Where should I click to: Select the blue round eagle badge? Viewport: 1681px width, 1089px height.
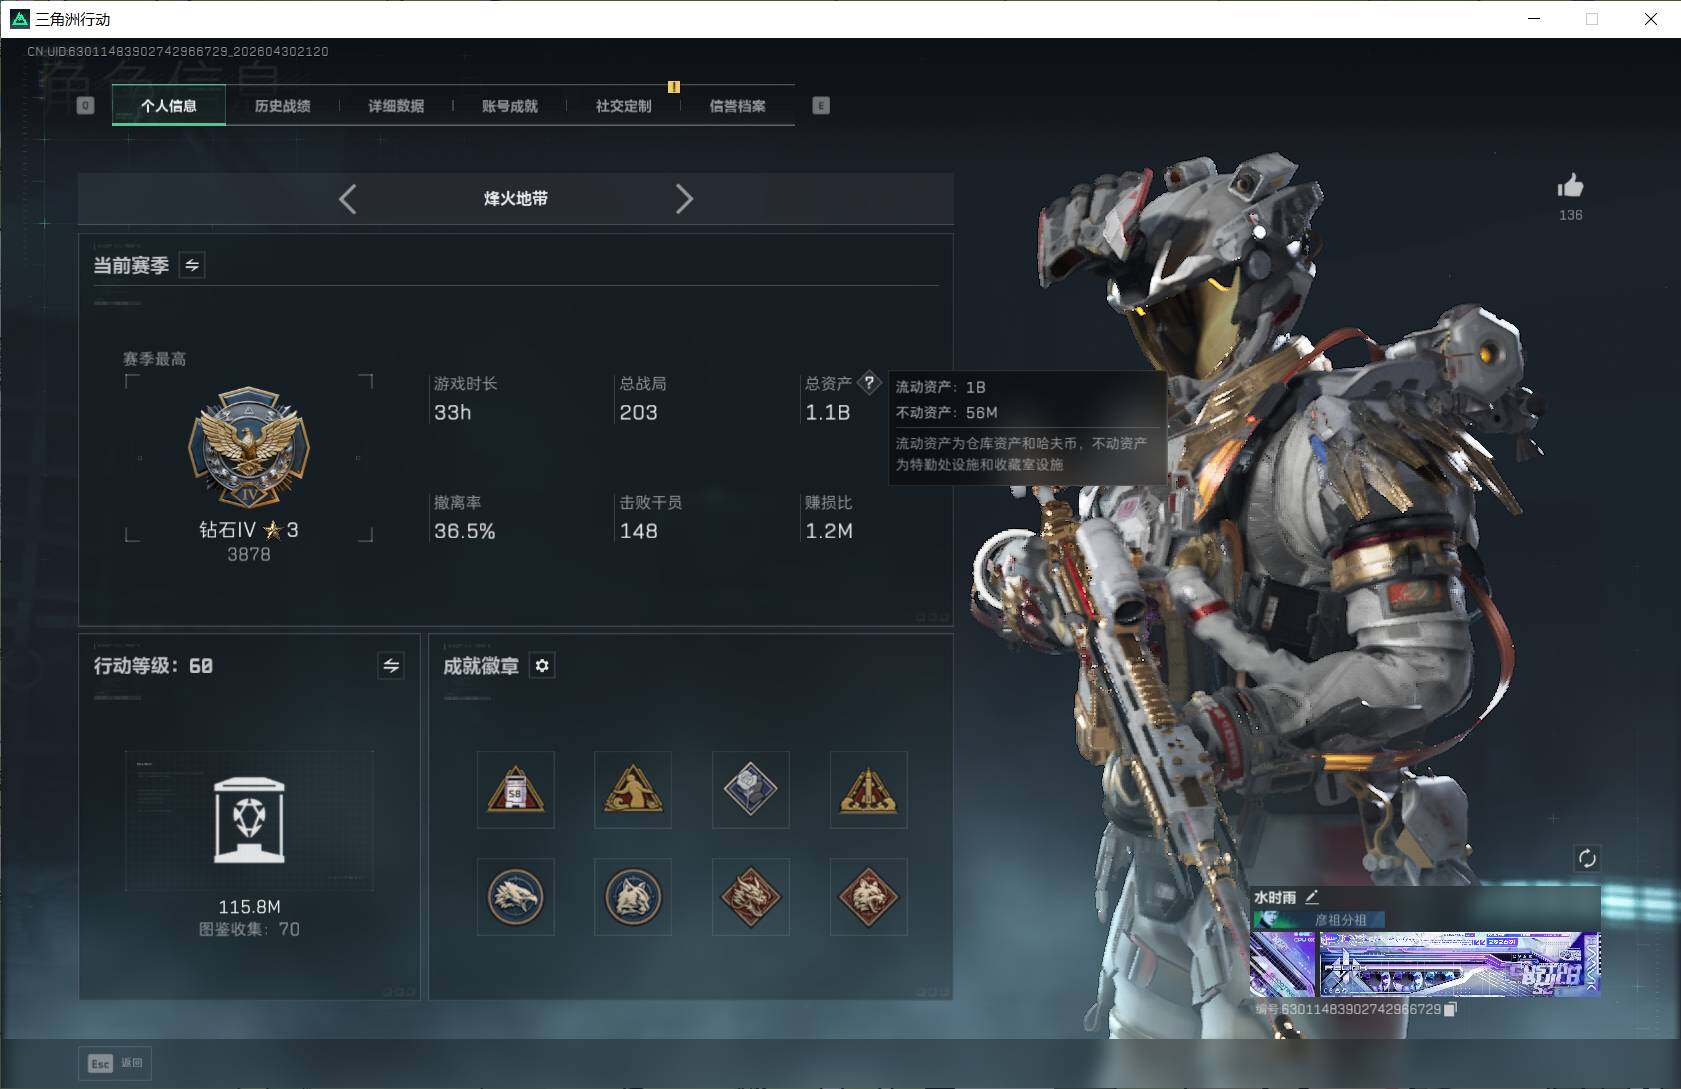515,897
